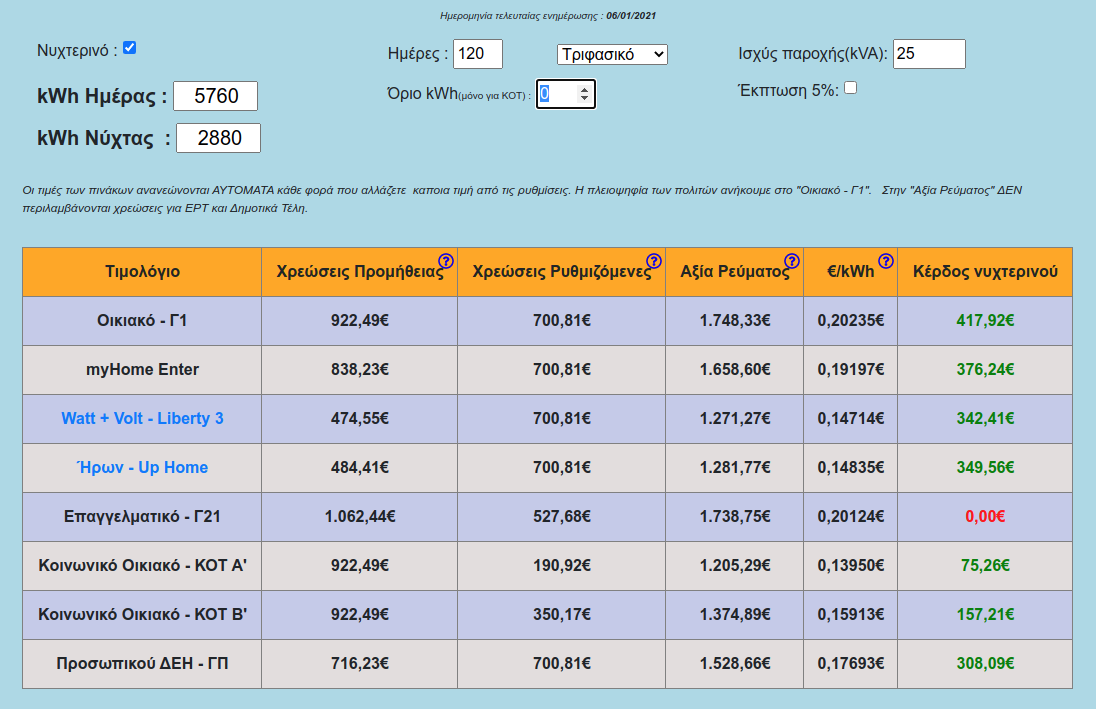Select the Επαγγελματικό - Γ21 row label
The height and width of the screenshot is (709, 1096).
coord(143,516)
